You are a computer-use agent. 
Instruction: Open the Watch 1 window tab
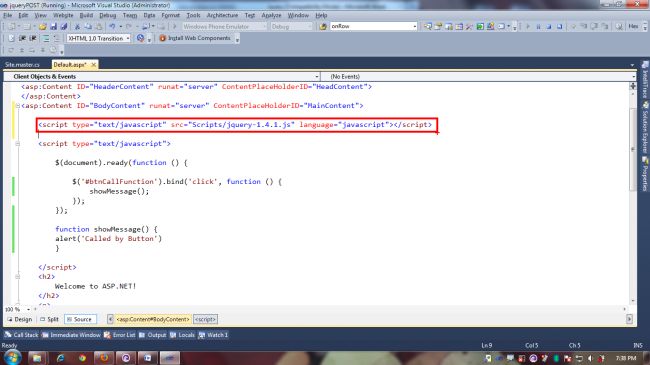(213, 335)
